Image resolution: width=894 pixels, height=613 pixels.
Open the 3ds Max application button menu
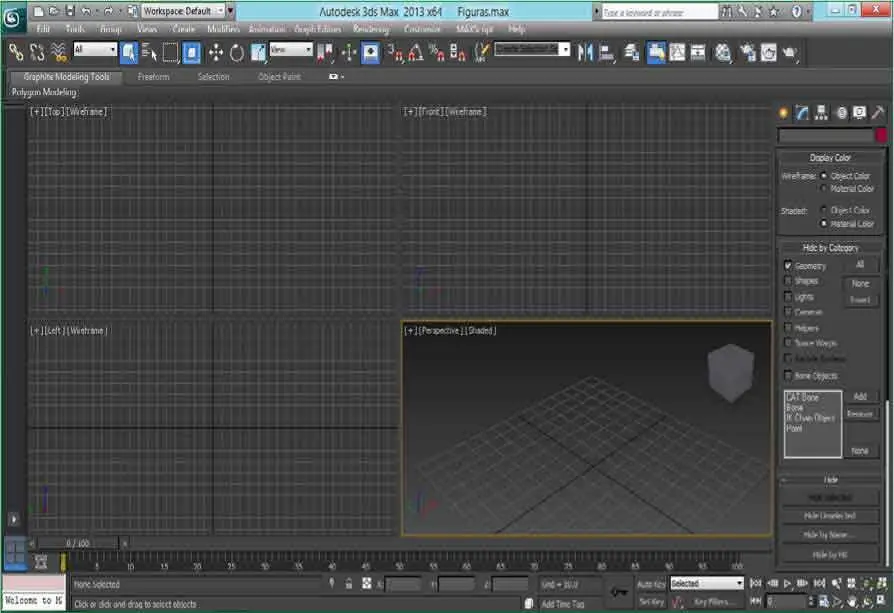click(13, 18)
